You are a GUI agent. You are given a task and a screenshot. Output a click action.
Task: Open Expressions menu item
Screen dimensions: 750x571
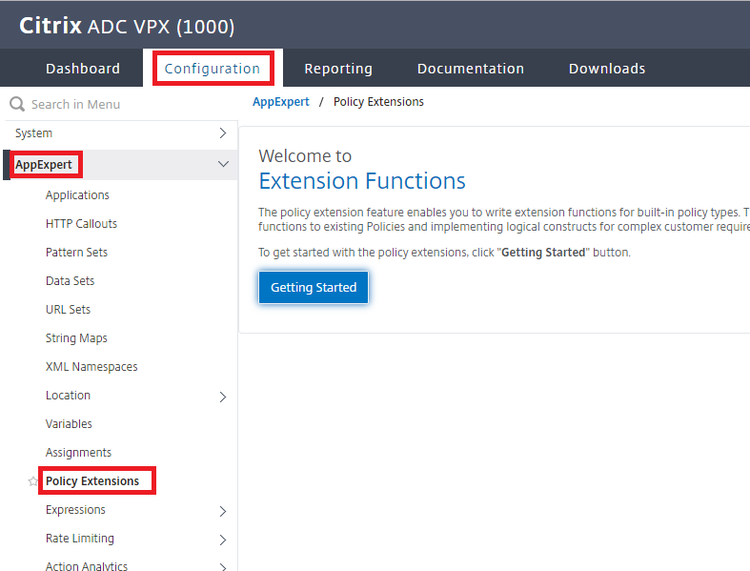tap(76, 510)
